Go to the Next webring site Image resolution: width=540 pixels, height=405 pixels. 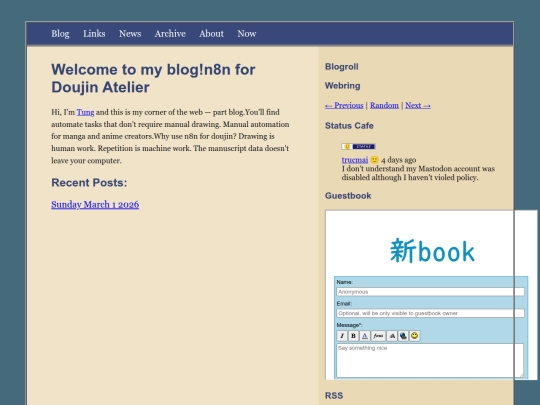tap(418, 105)
